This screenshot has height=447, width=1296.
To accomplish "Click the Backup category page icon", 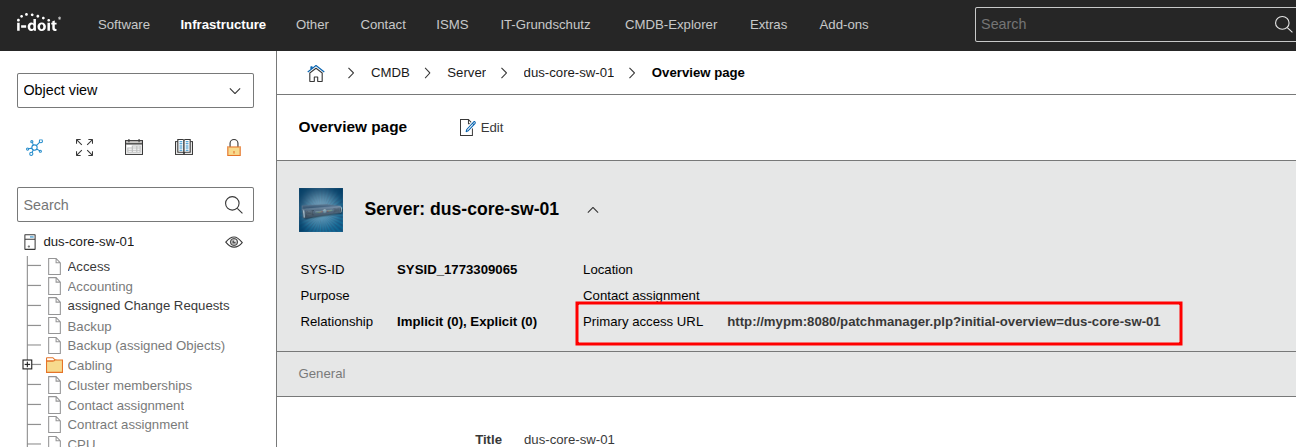I will click(54, 327).
